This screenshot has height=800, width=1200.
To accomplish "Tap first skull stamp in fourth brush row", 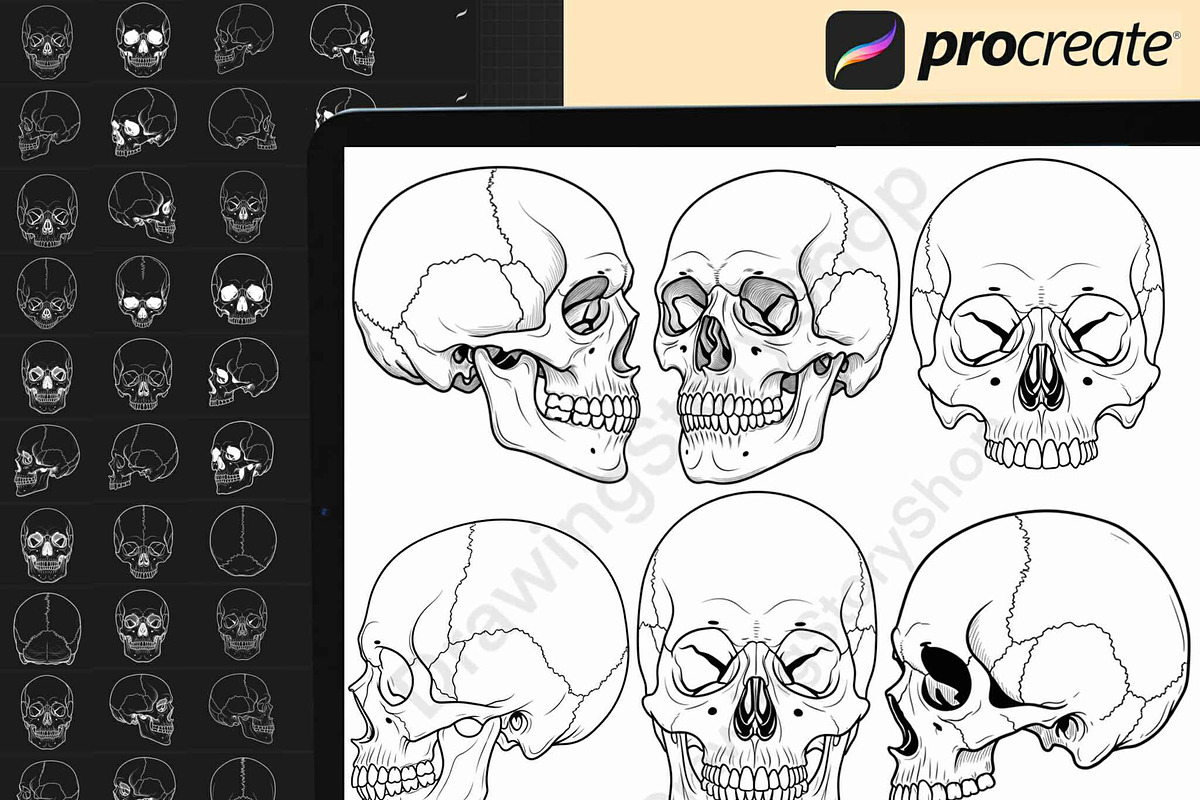I will [45, 294].
